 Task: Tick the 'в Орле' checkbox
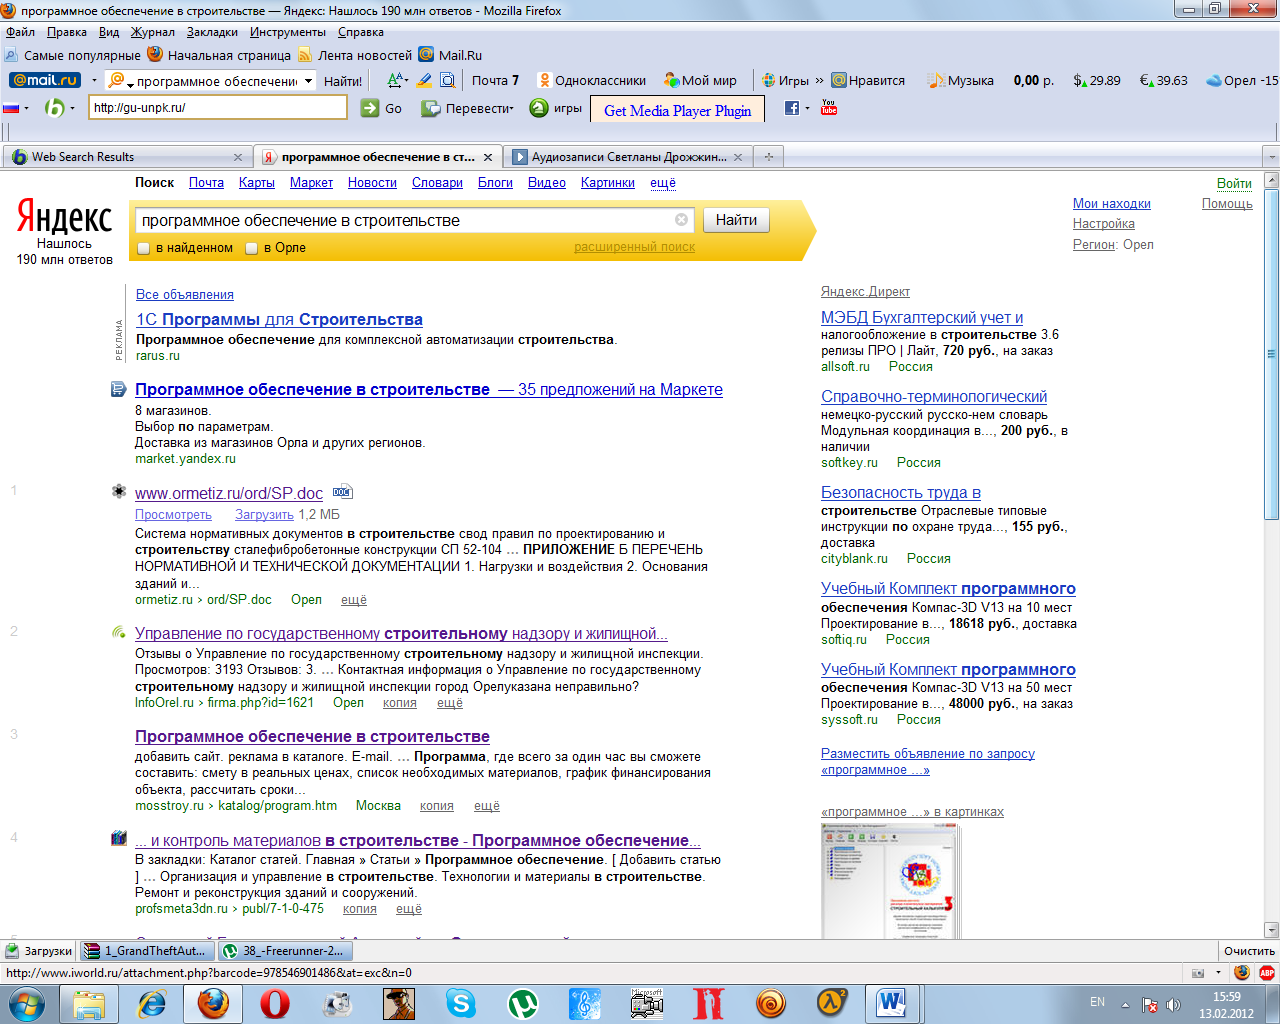pos(252,248)
